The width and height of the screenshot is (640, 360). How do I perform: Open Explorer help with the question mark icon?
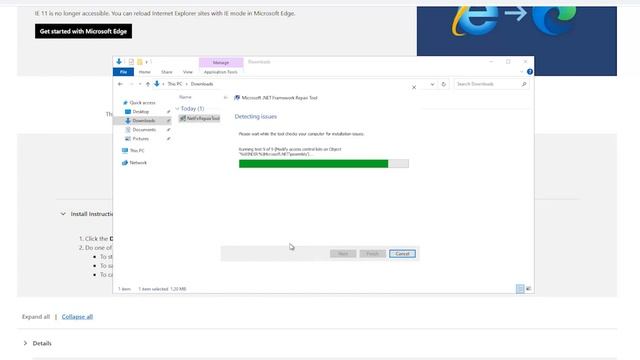pos(529,72)
